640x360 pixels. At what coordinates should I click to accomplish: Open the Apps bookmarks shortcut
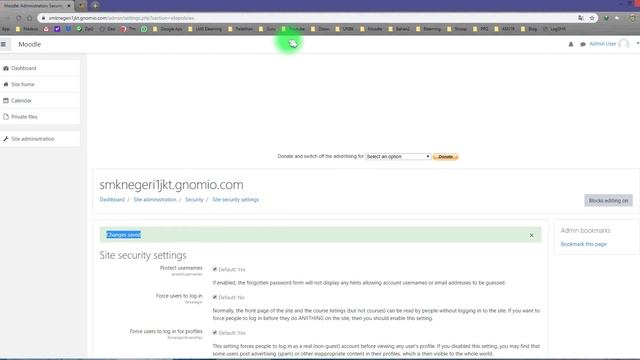tap(5, 29)
